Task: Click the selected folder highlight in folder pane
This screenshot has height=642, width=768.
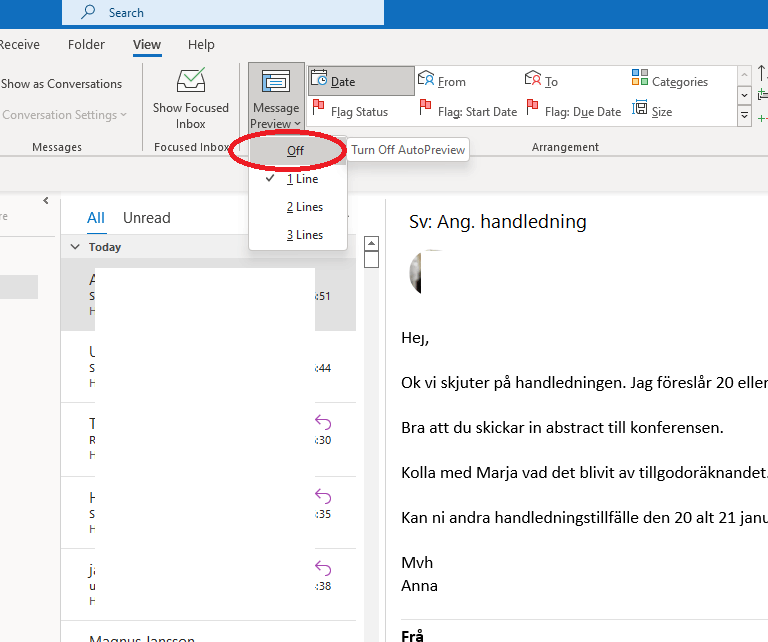Action: (x=19, y=287)
